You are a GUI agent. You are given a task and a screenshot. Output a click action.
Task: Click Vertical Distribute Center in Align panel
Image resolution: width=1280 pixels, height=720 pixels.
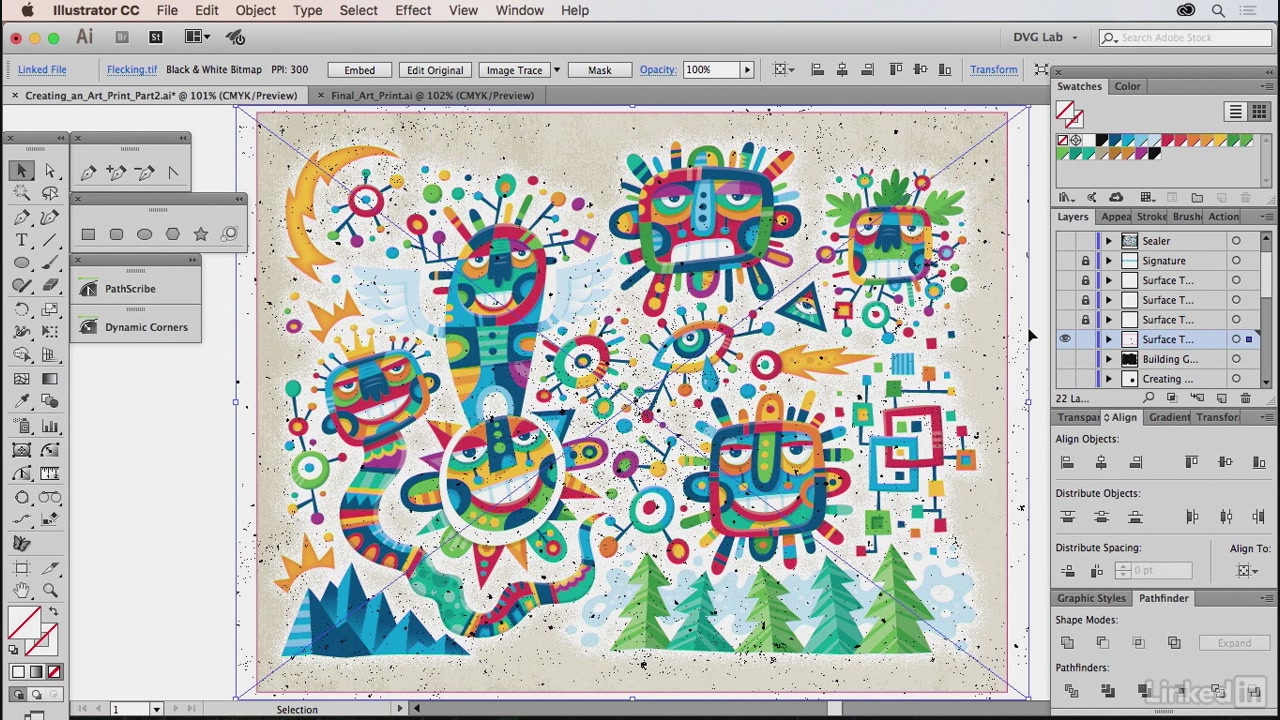[1101, 517]
